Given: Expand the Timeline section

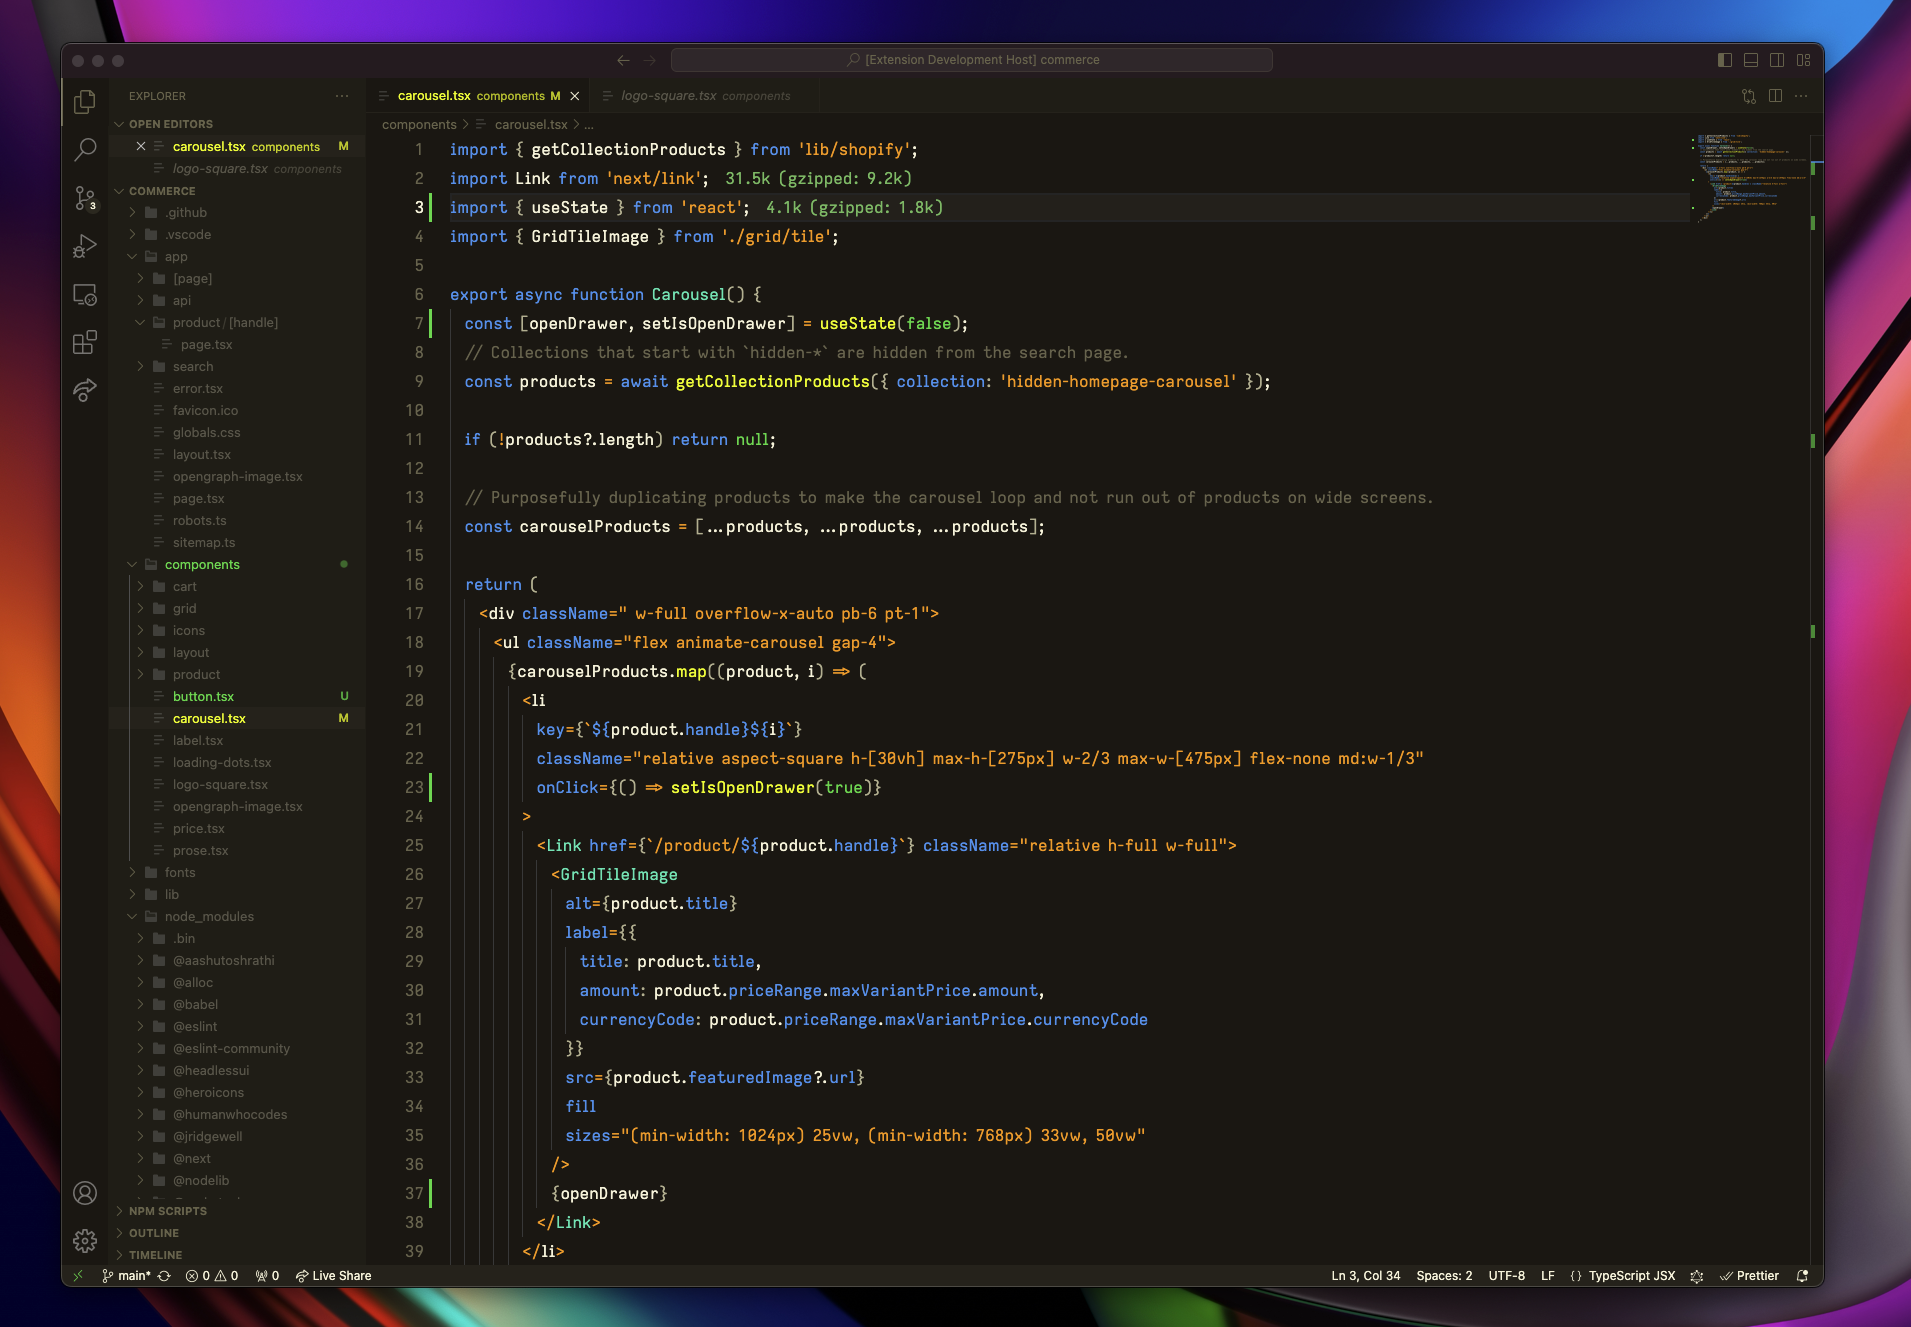Looking at the screenshot, I should 155,1255.
